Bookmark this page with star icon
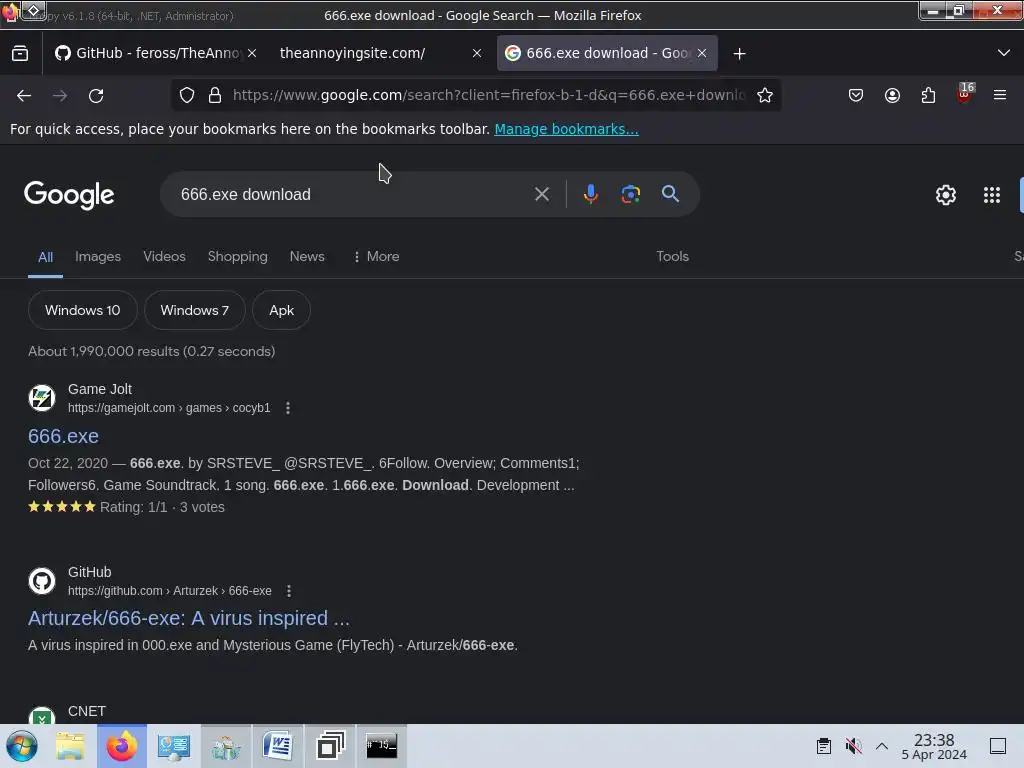 coord(765,95)
